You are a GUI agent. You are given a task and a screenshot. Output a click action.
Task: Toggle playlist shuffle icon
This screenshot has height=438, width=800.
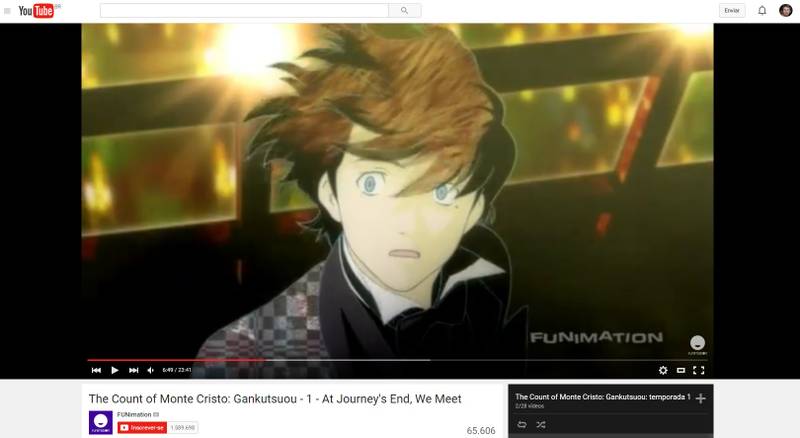(x=541, y=424)
